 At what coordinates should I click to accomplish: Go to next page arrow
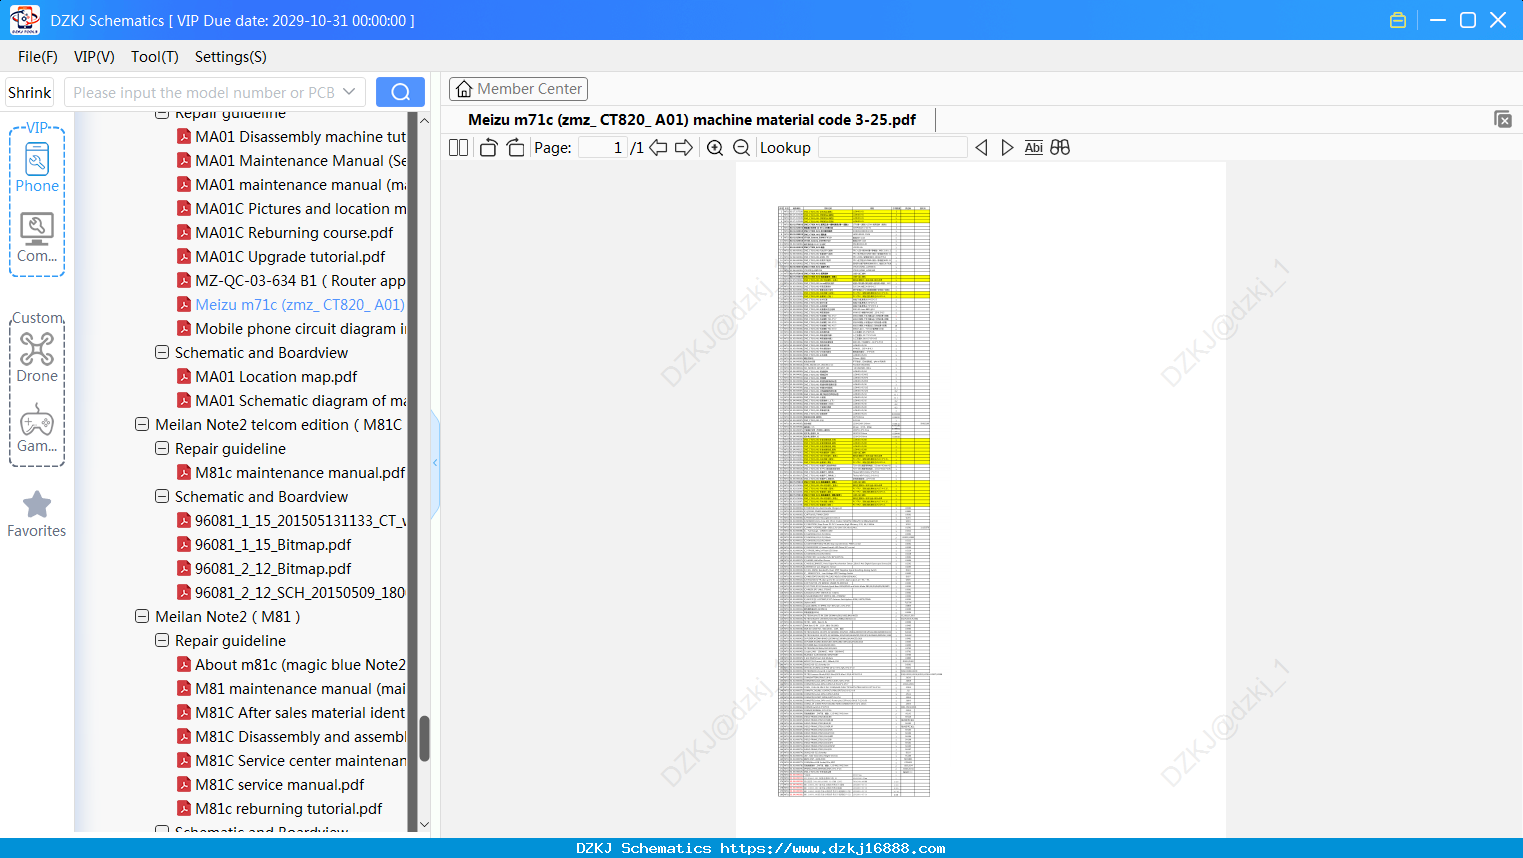click(x=684, y=148)
